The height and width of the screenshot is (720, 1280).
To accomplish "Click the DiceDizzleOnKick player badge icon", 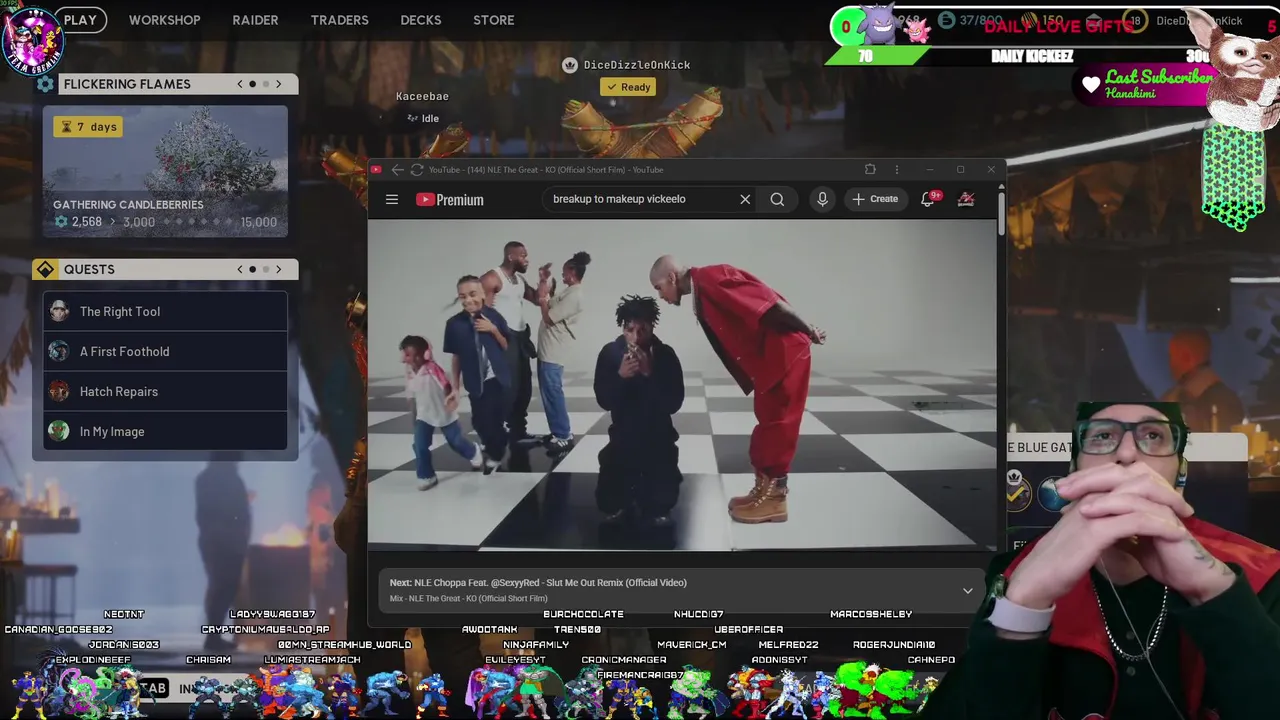I will pyautogui.click(x=570, y=65).
